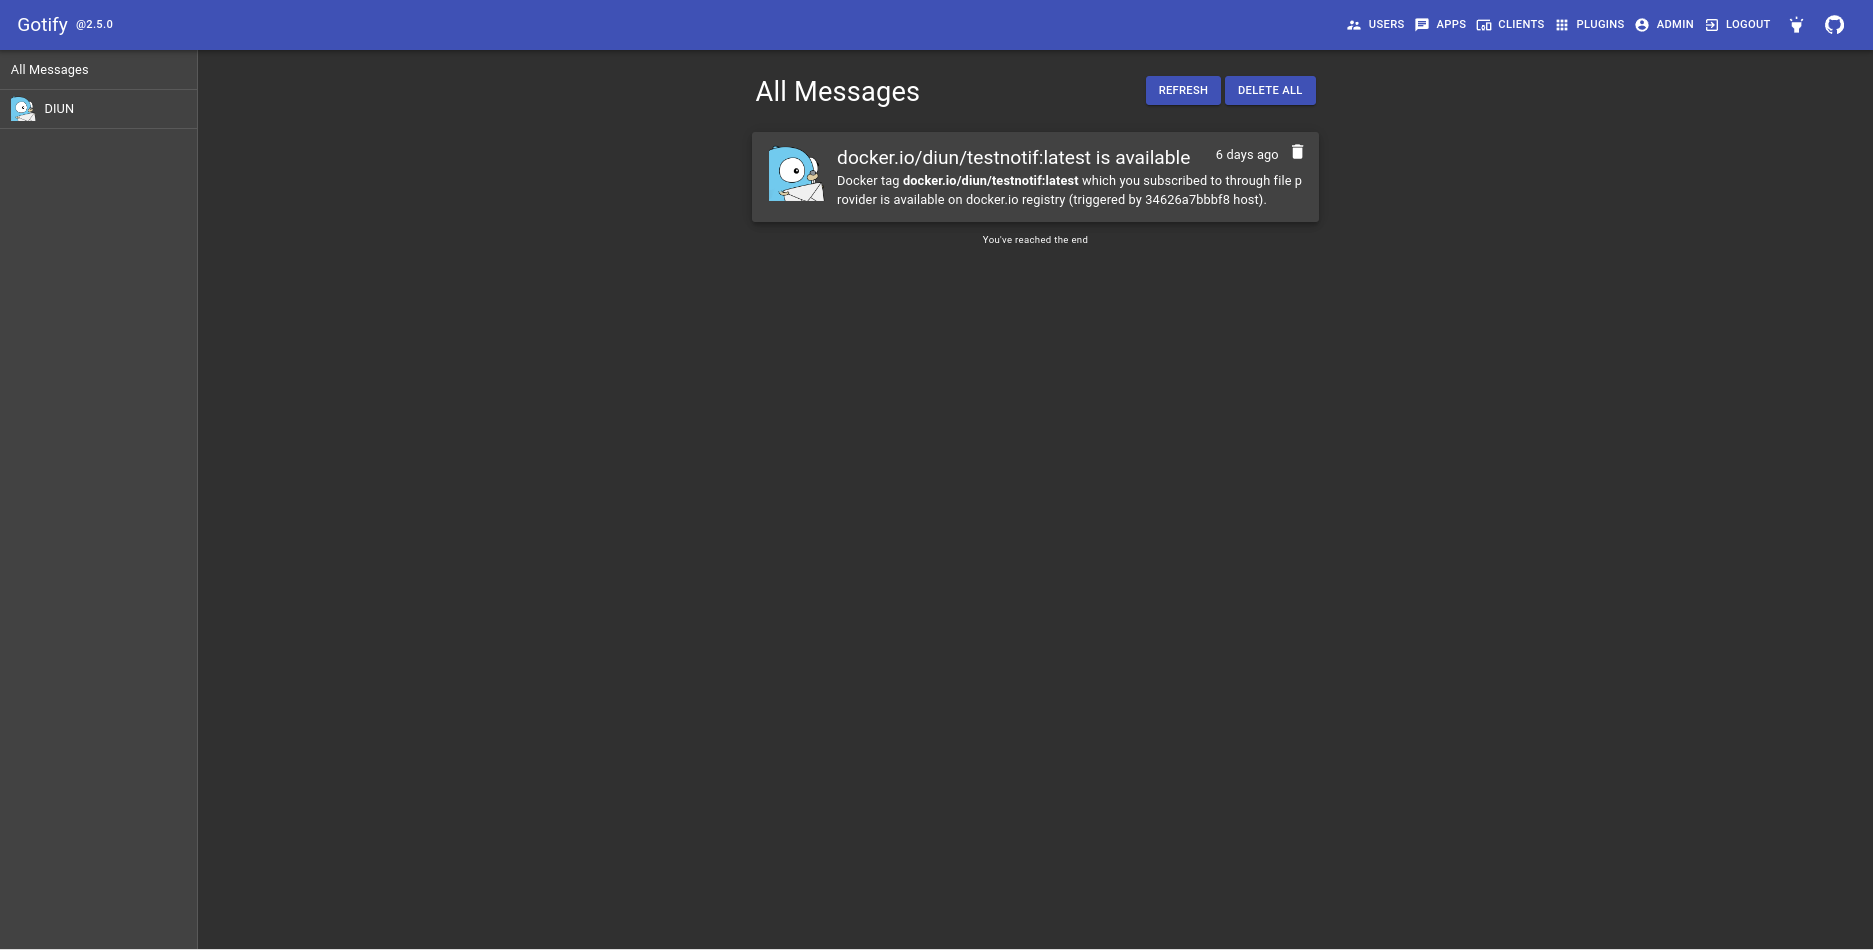Click the @2.5.0 version link
Image resolution: width=1873 pixels, height=950 pixels.
[x=94, y=25]
